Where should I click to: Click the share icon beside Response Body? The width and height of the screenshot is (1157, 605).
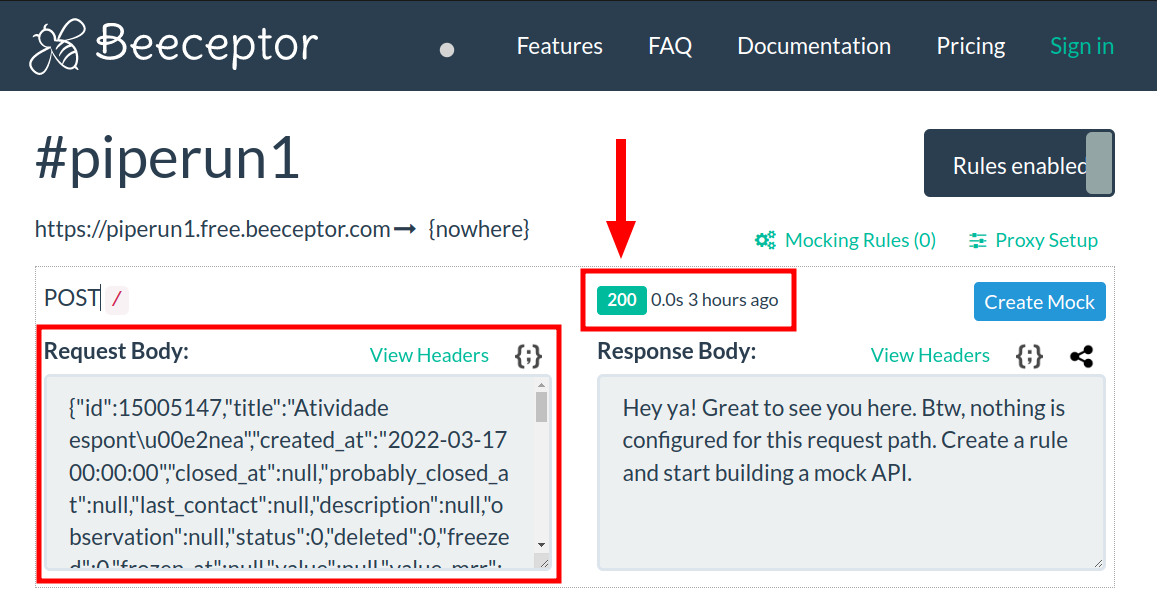1081,356
